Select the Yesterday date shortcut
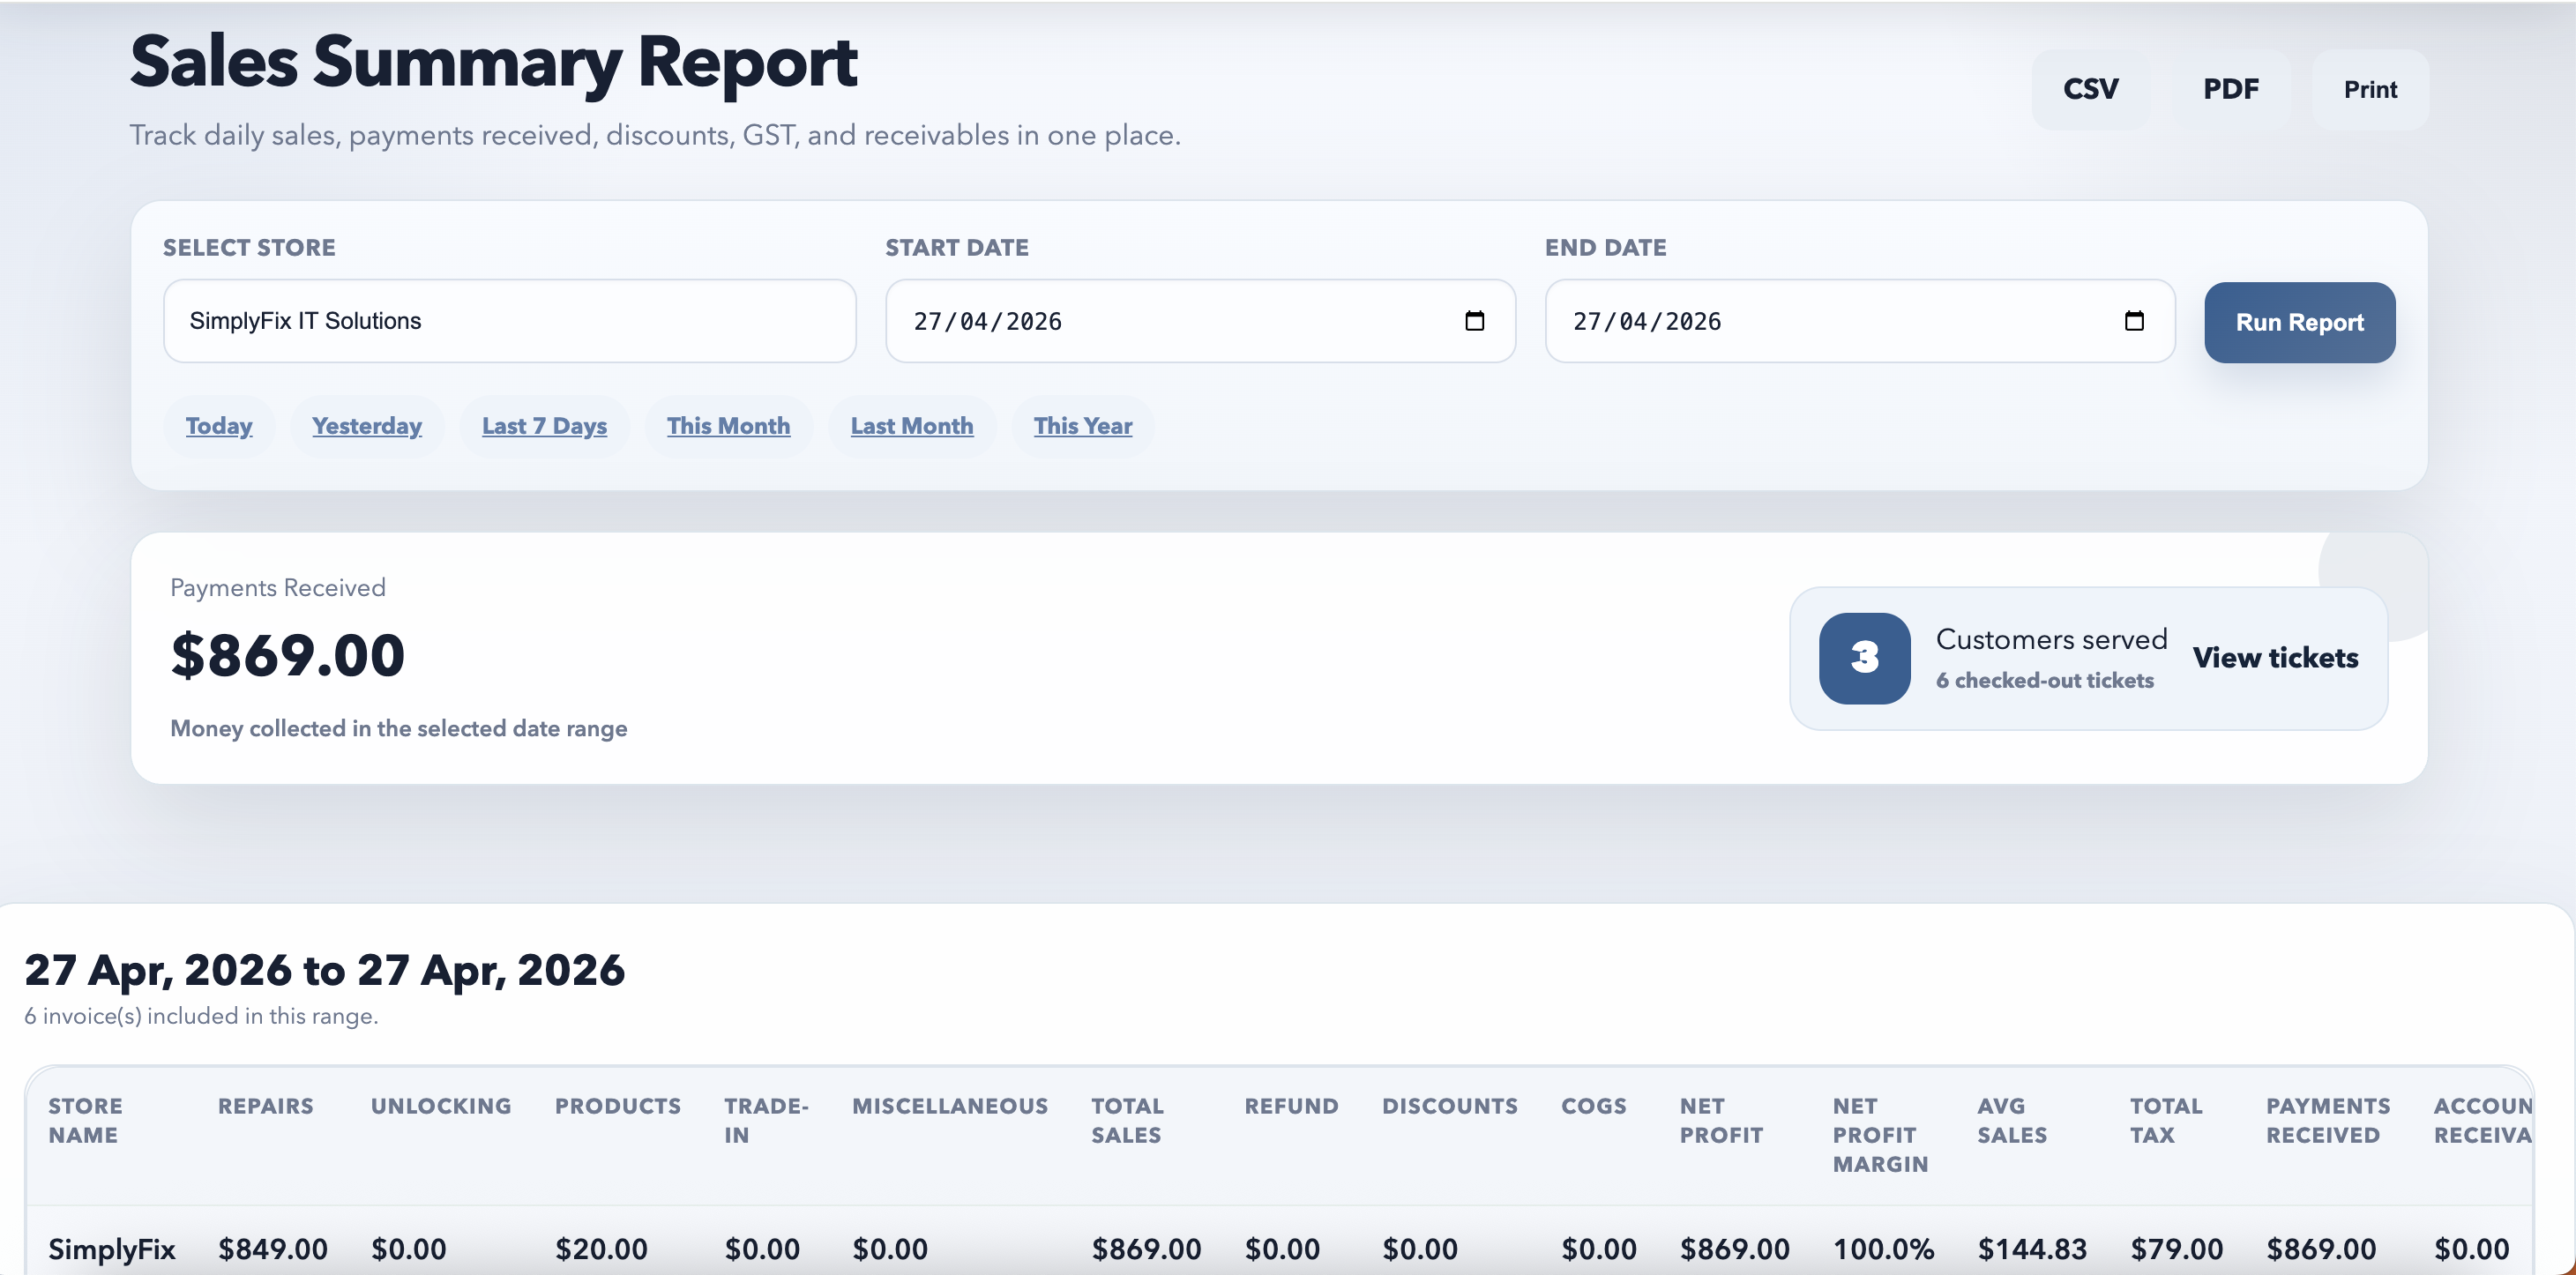This screenshot has width=2576, height=1275. pyautogui.click(x=366, y=425)
